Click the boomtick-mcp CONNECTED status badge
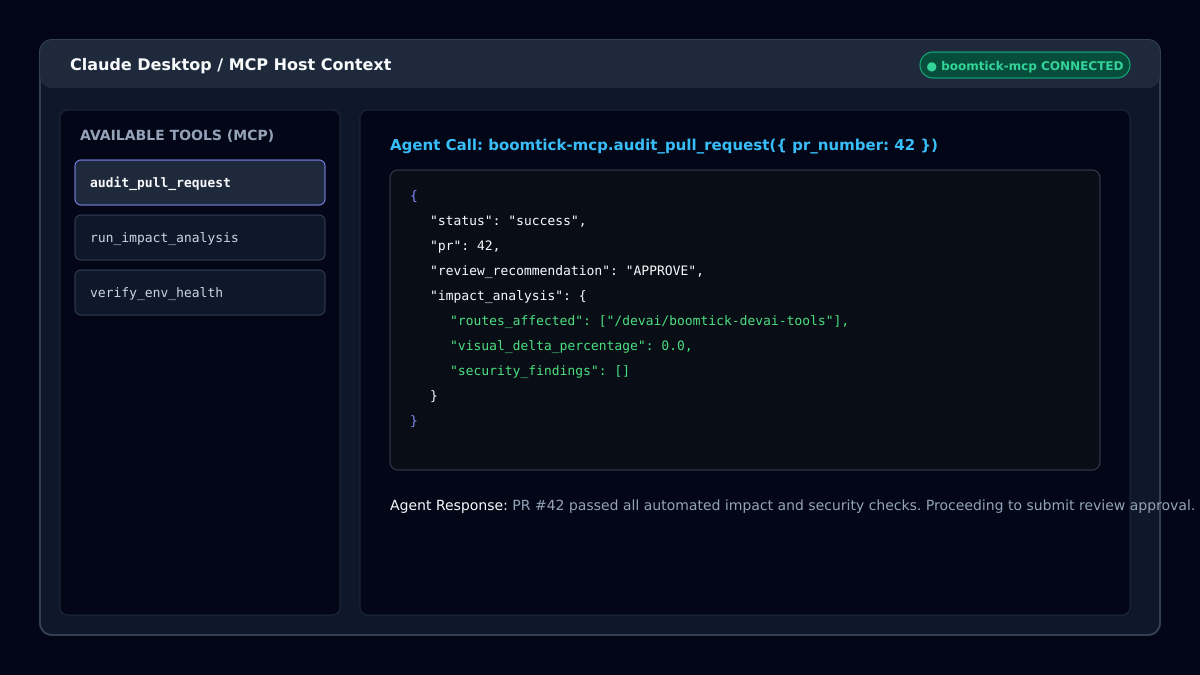Image resolution: width=1200 pixels, height=675 pixels. [1025, 65]
